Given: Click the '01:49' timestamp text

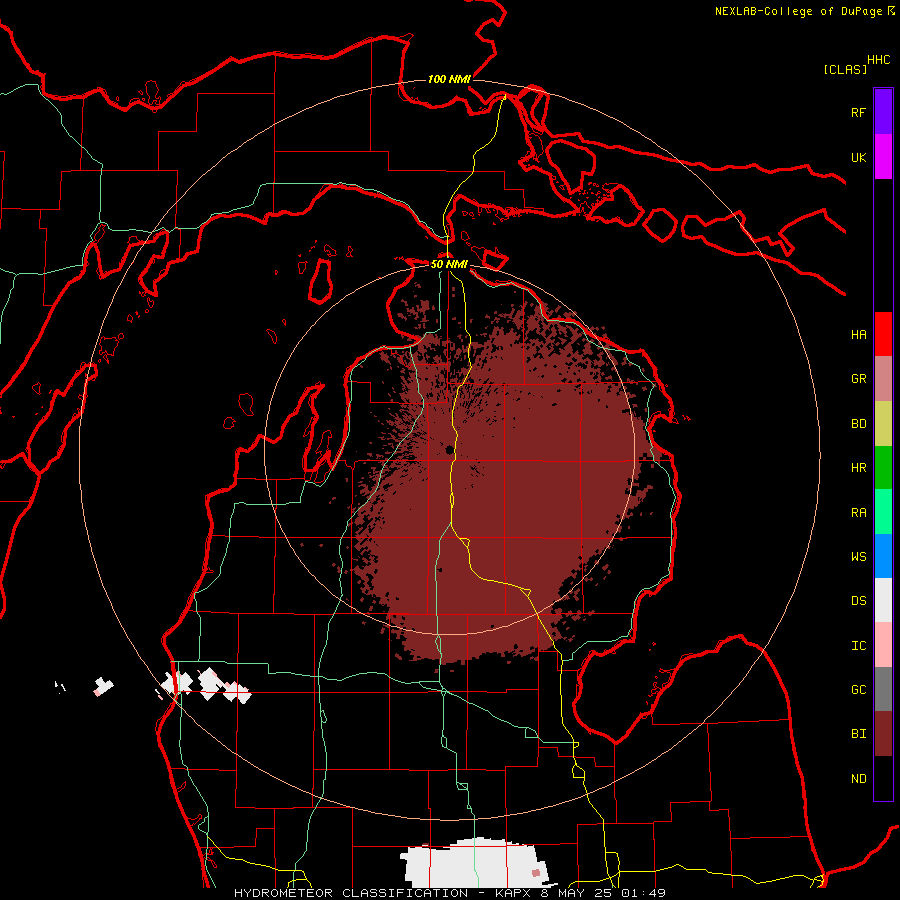Looking at the screenshot, I should (x=643, y=893).
